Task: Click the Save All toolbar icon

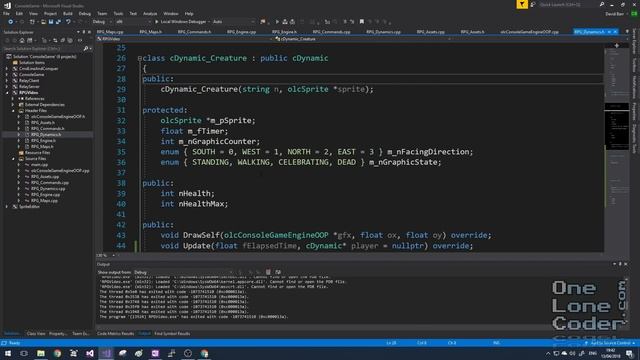Action: [58, 22]
